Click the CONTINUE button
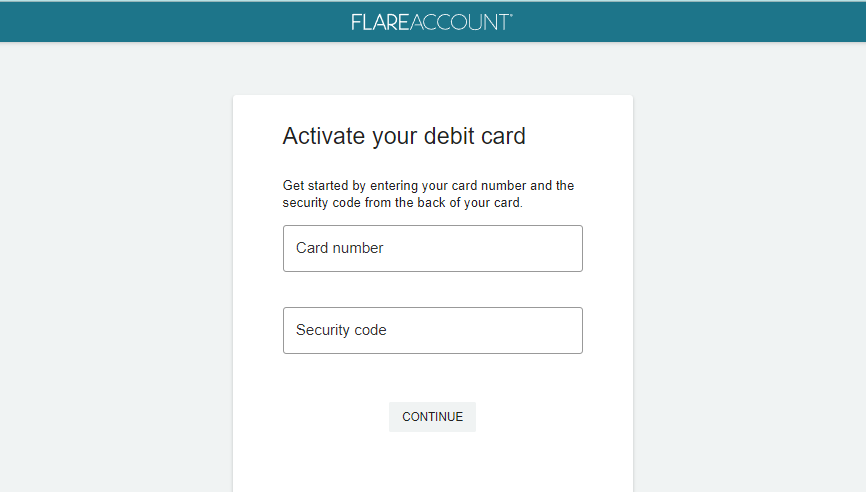 pyautogui.click(x=432, y=417)
